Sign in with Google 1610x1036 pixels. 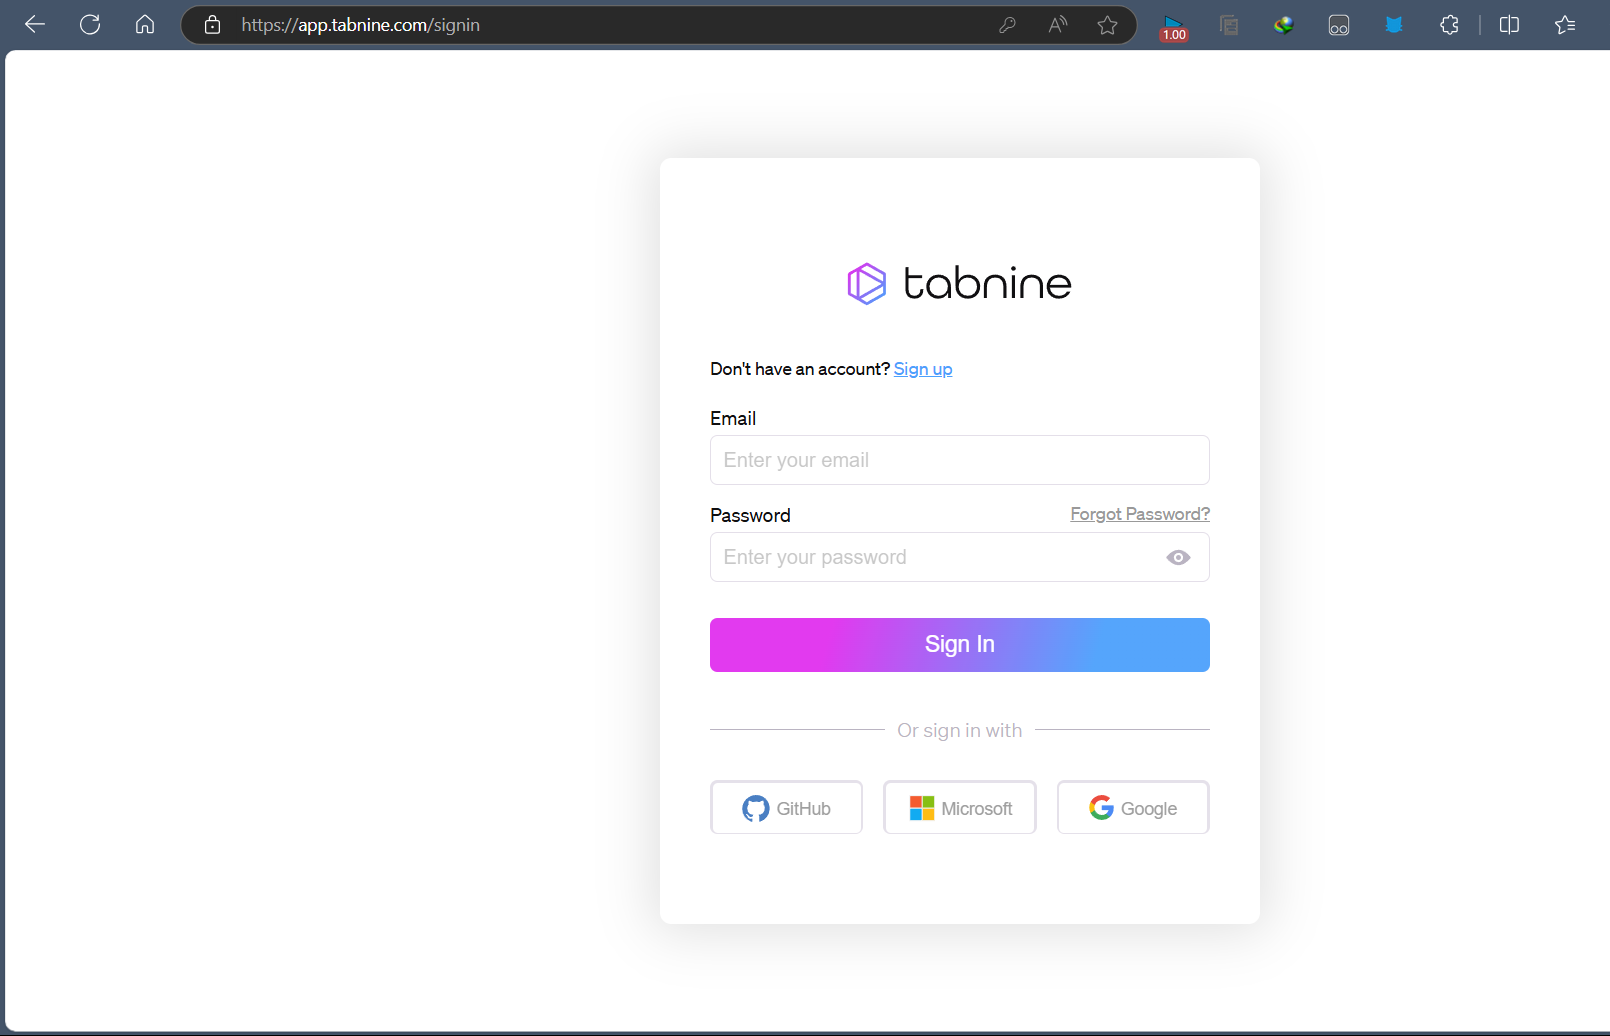(x=1133, y=808)
